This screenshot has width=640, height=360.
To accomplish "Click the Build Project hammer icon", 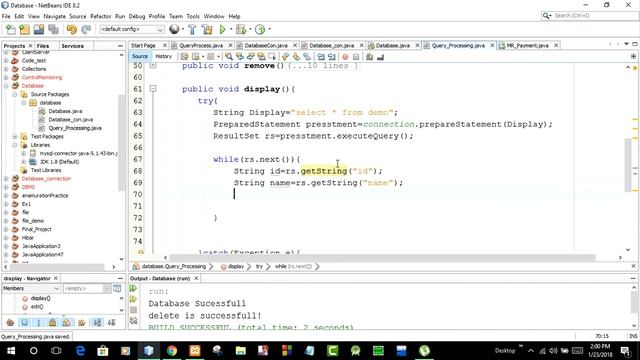I will pos(192,29).
